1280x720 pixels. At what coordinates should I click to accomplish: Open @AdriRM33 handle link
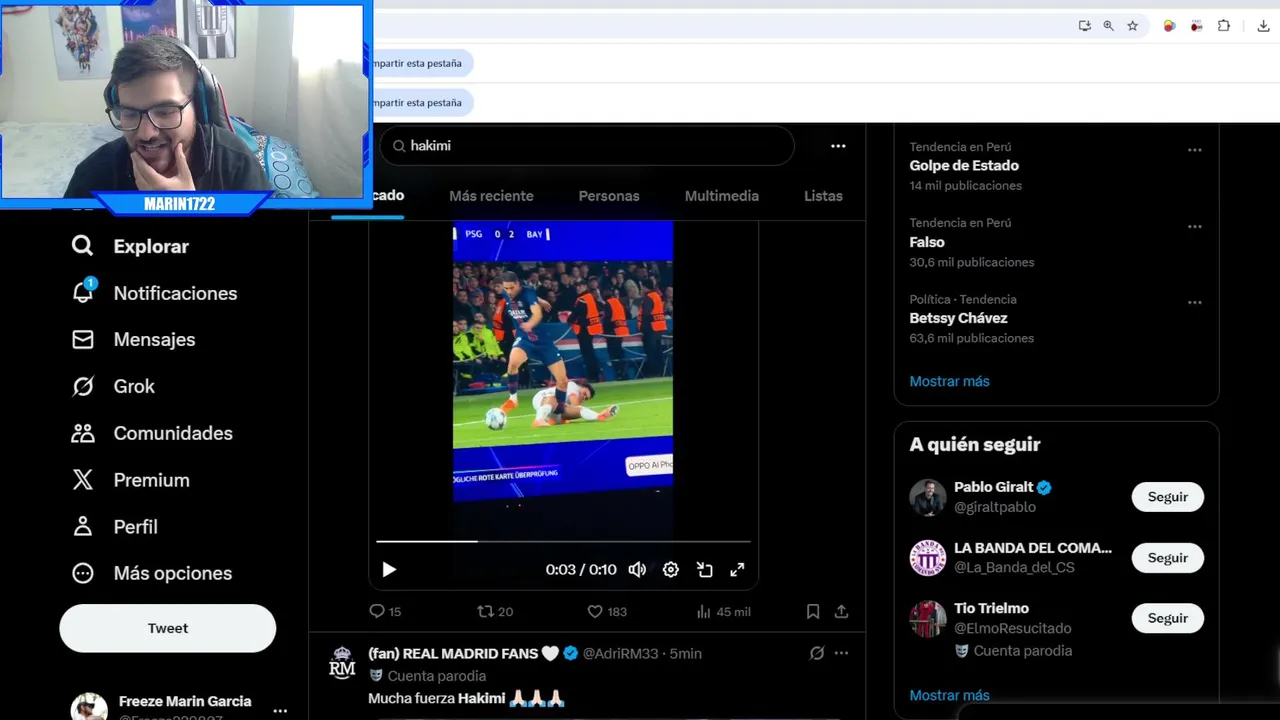[620, 653]
